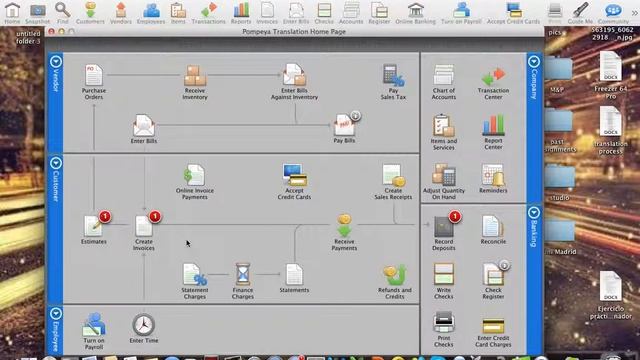Open Adjust Quantity On Hand

(x=444, y=182)
